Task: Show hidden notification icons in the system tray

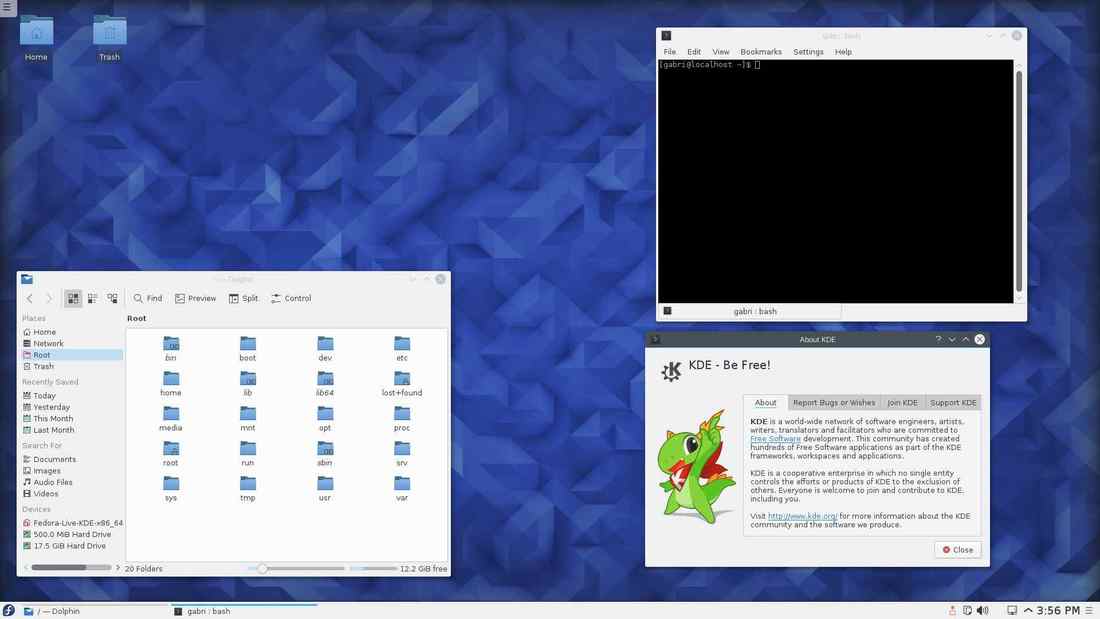Action: 1028,609
